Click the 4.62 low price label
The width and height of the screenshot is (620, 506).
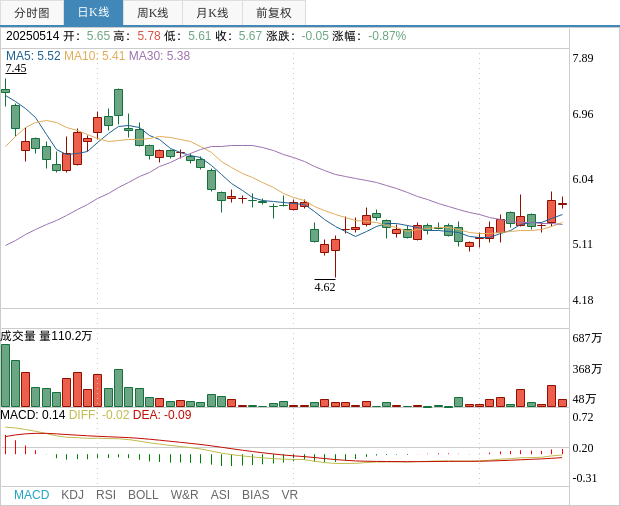click(x=325, y=287)
